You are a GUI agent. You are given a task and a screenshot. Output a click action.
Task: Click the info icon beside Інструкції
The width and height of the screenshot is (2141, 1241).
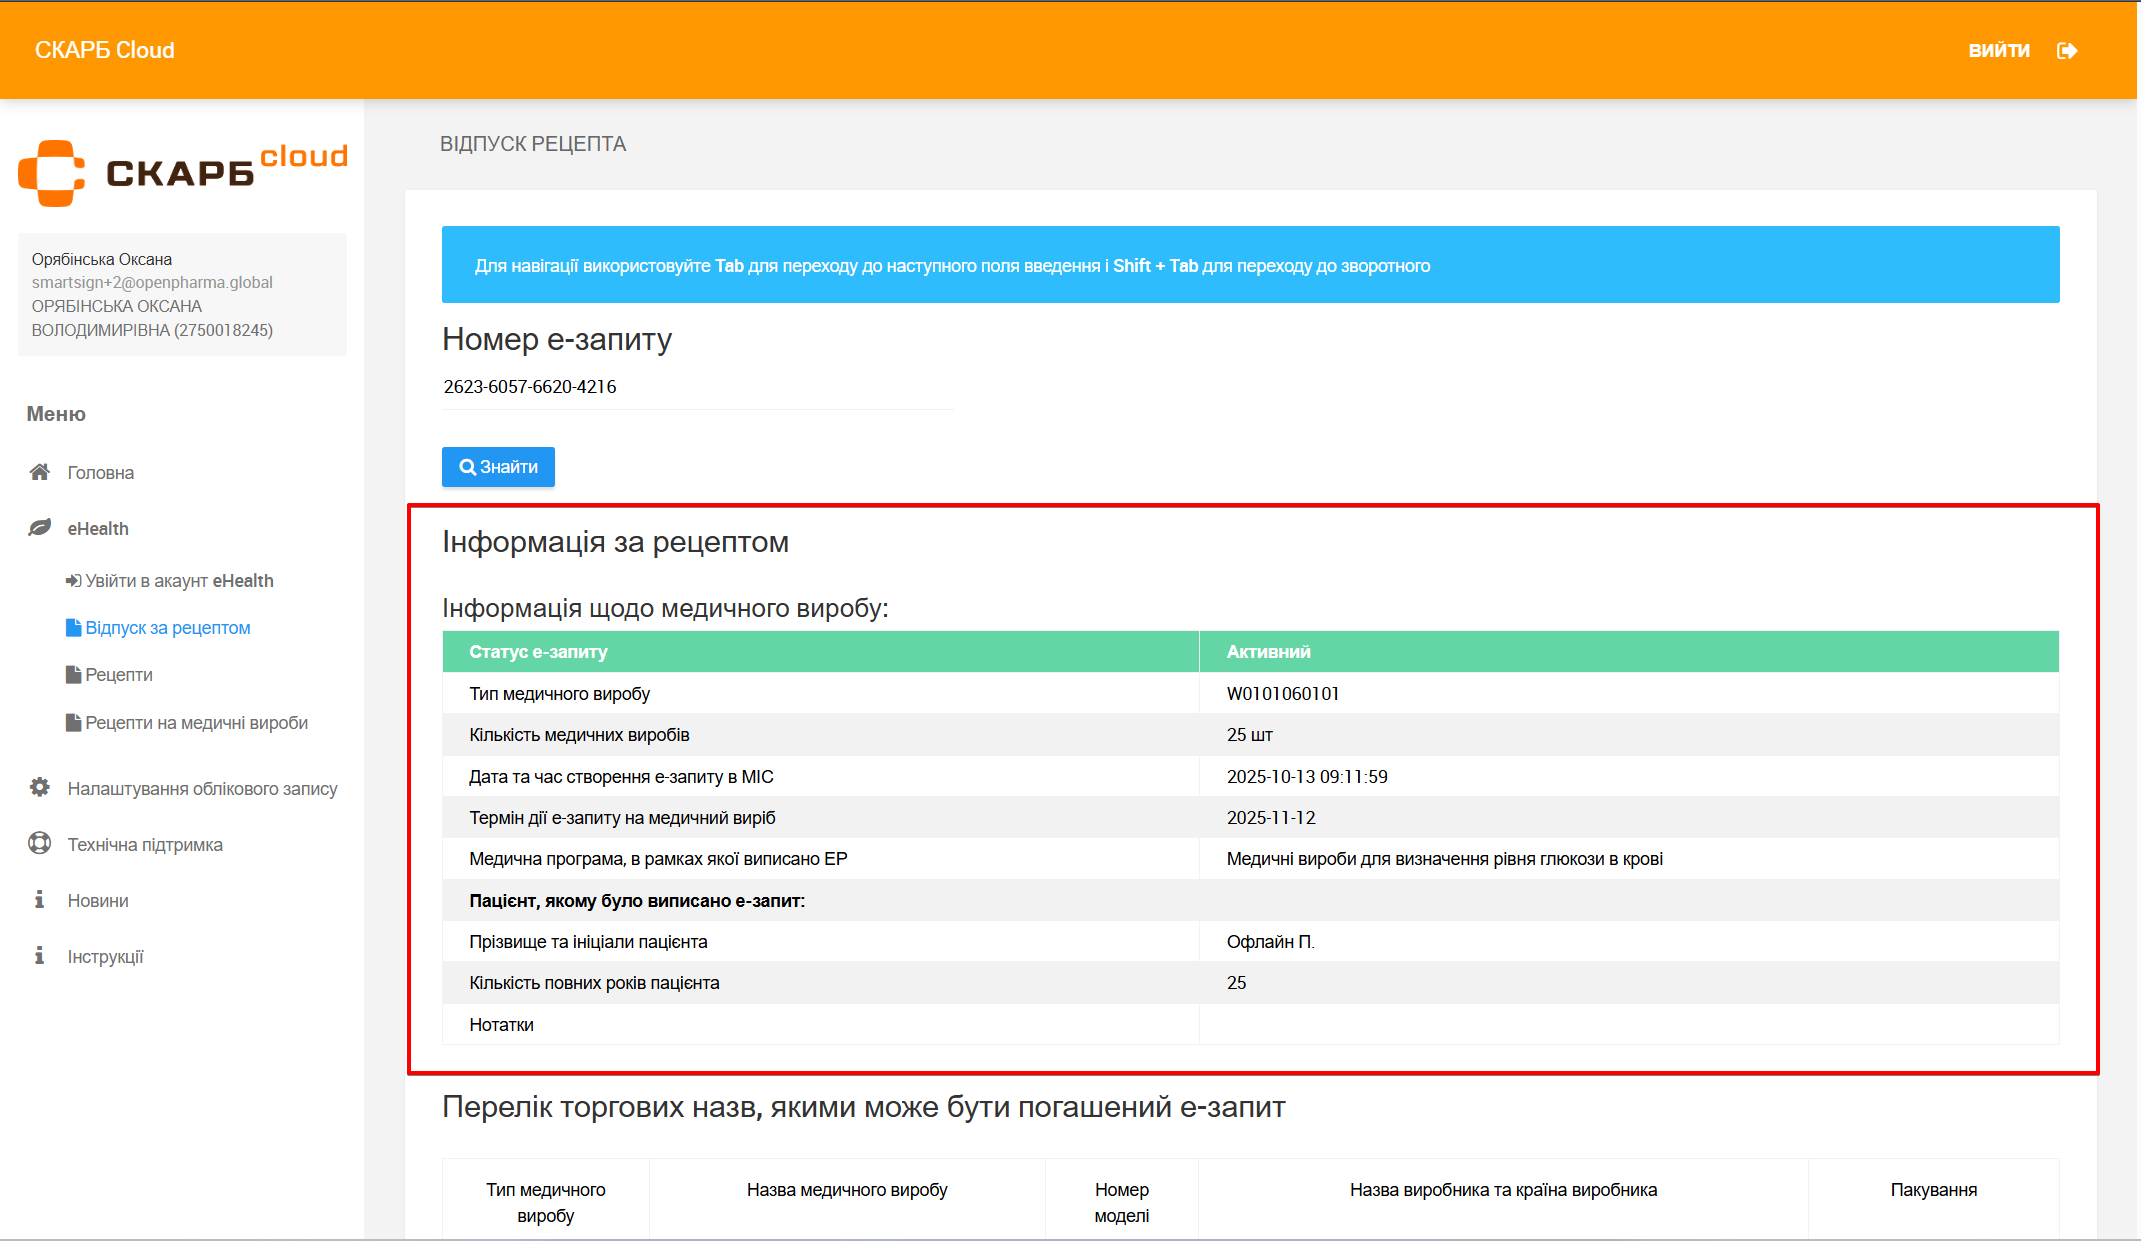(39, 956)
